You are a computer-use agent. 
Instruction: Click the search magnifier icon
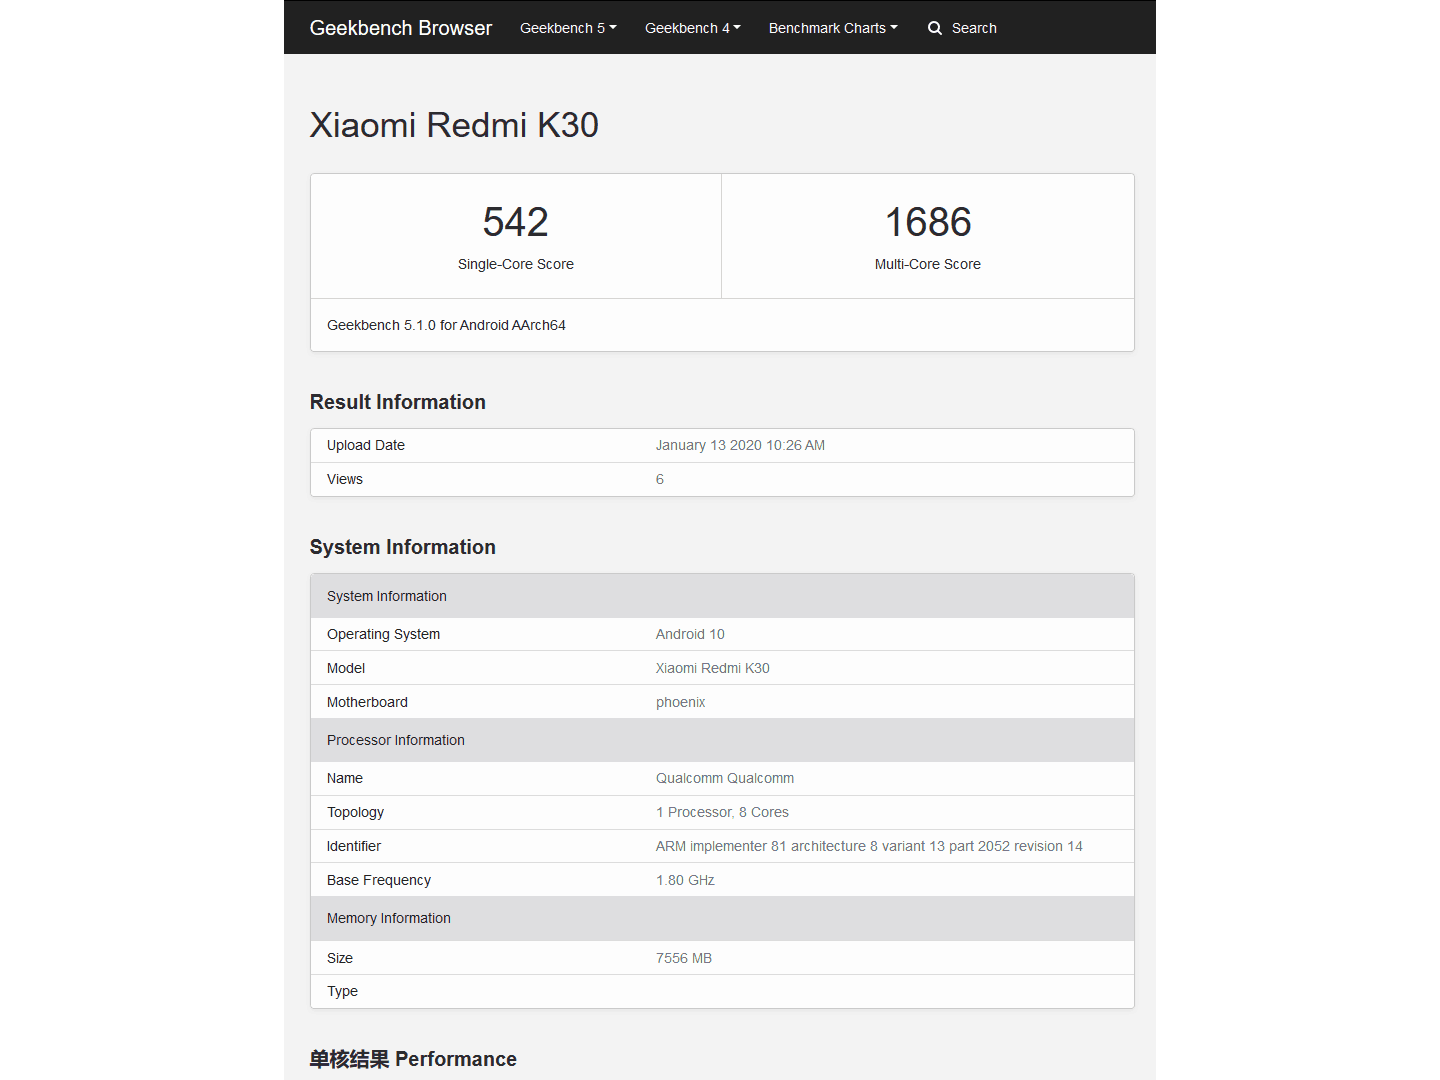pyautogui.click(x=935, y=28)
